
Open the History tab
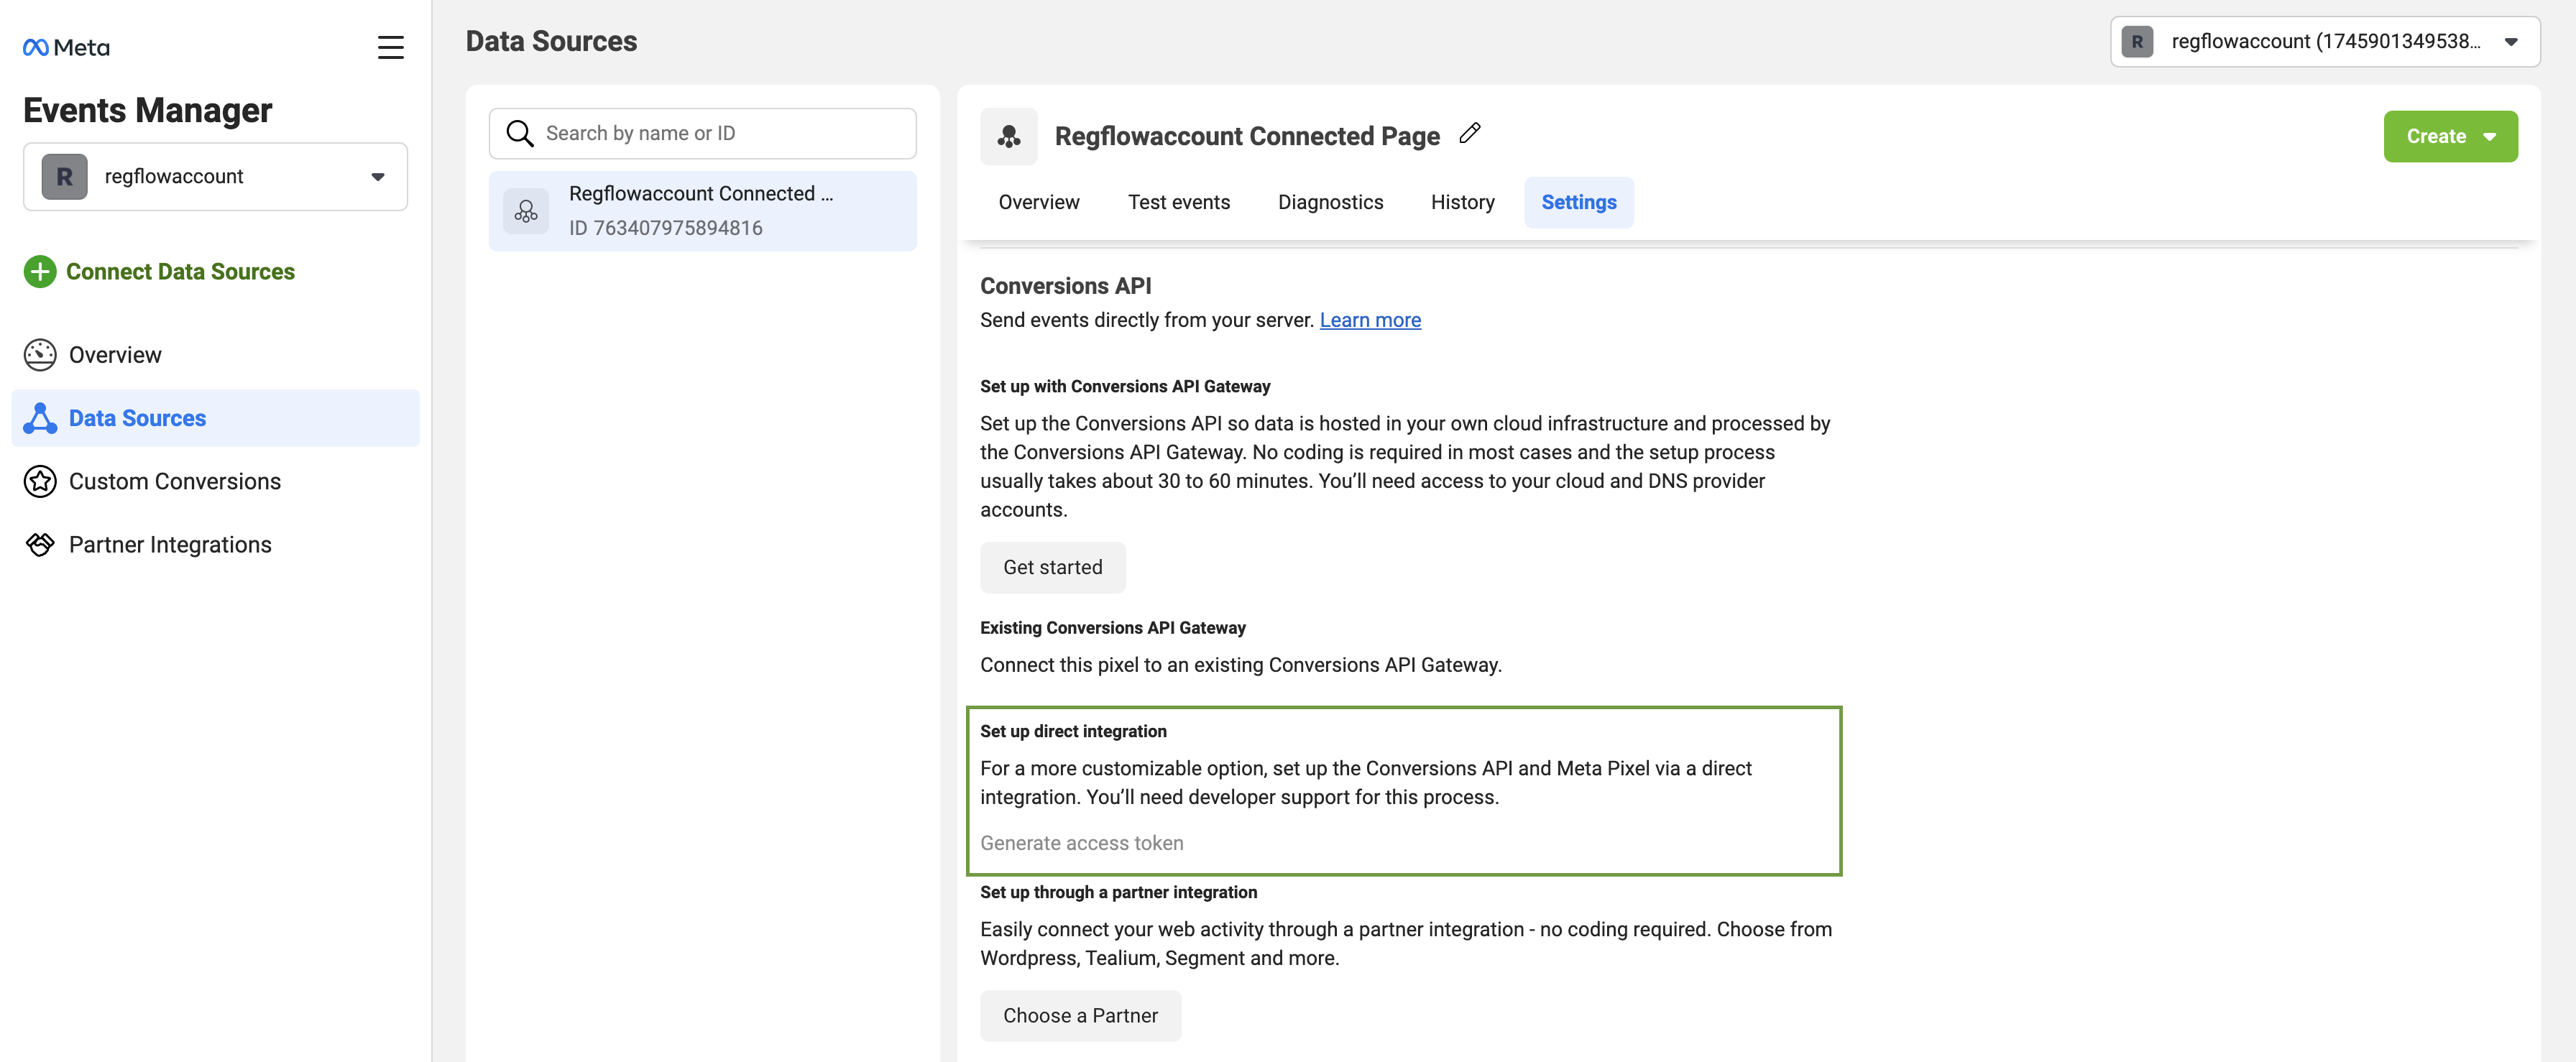pyautogui.click(x=1462, y=202)
